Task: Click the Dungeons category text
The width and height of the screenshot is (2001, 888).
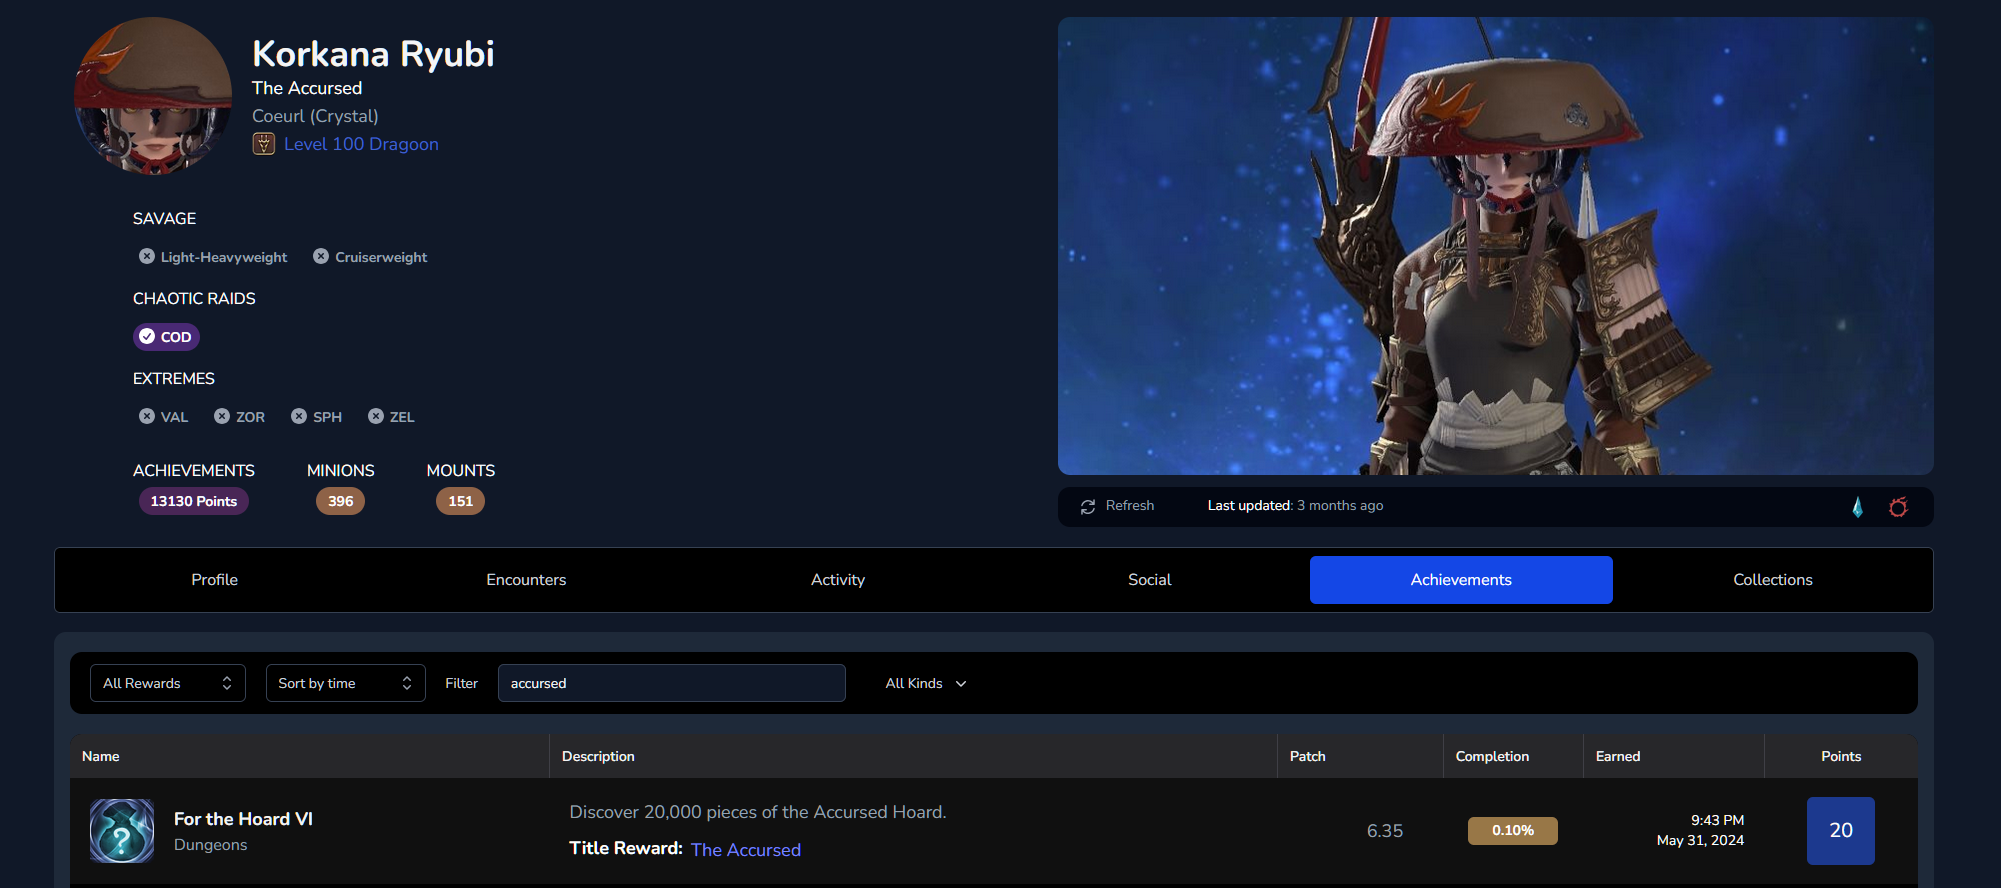Action: point(210,845)
